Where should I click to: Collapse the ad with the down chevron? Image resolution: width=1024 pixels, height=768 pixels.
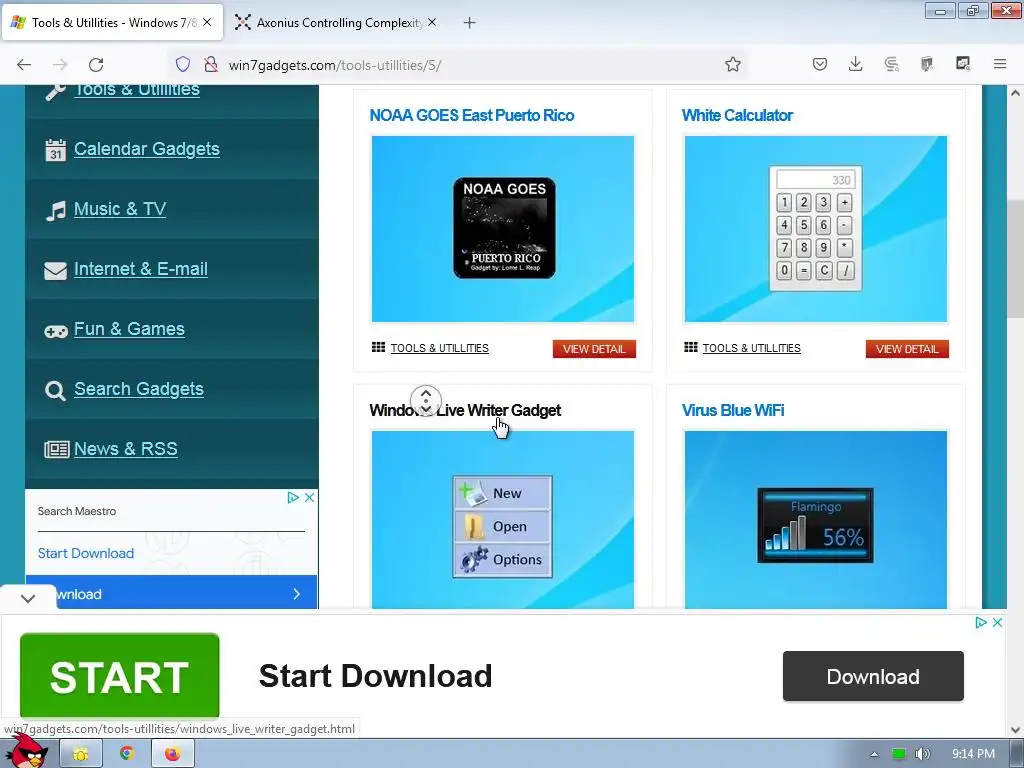[28, 598]
